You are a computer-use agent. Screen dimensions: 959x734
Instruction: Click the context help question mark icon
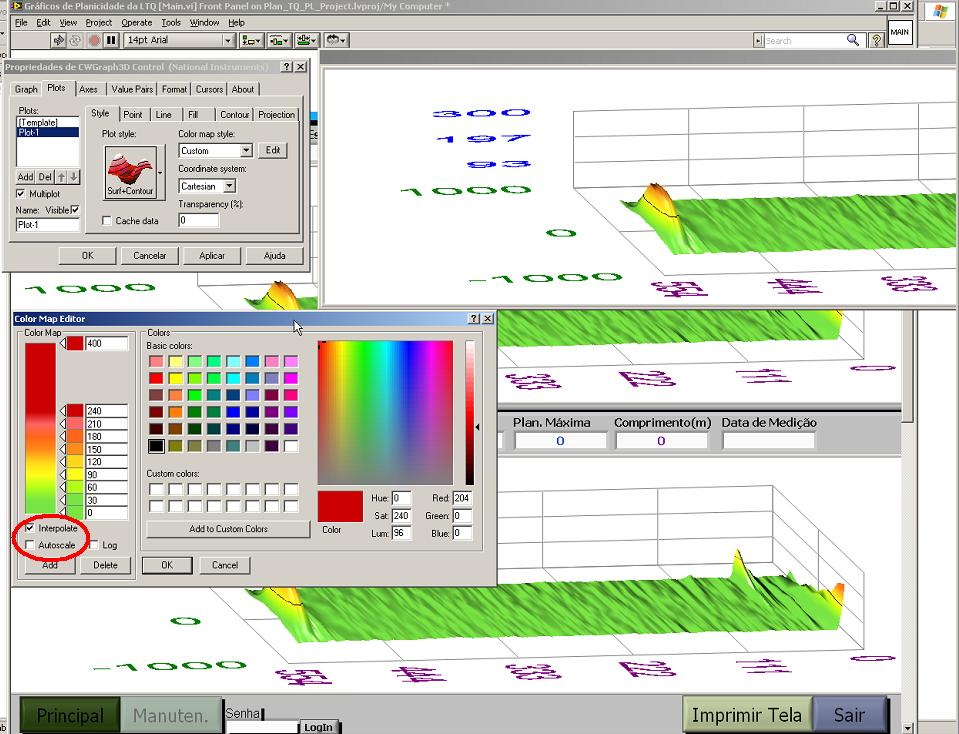[x=876, y=40]
